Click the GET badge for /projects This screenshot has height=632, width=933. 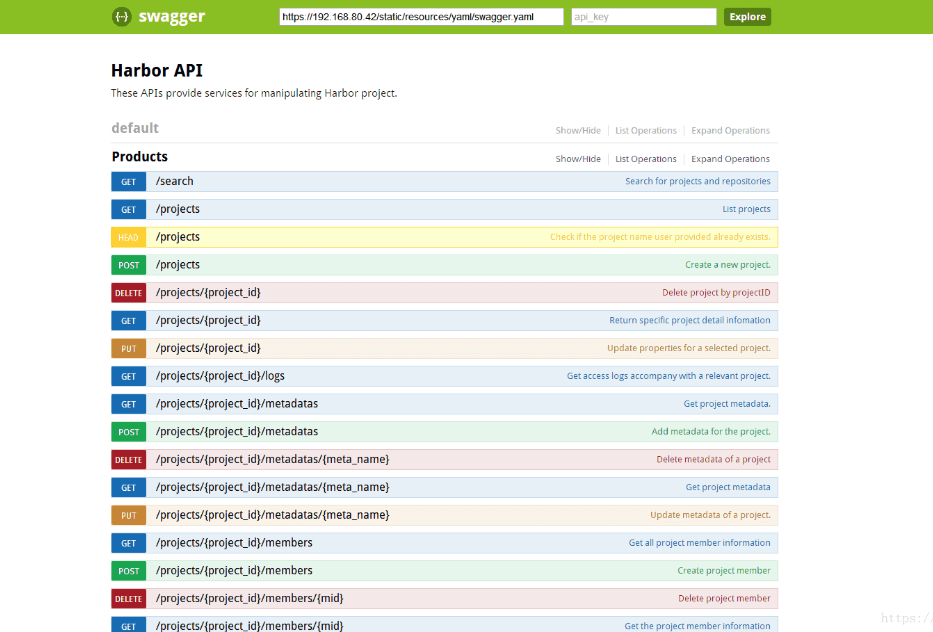pyautogui.click(x=129, y=209)
